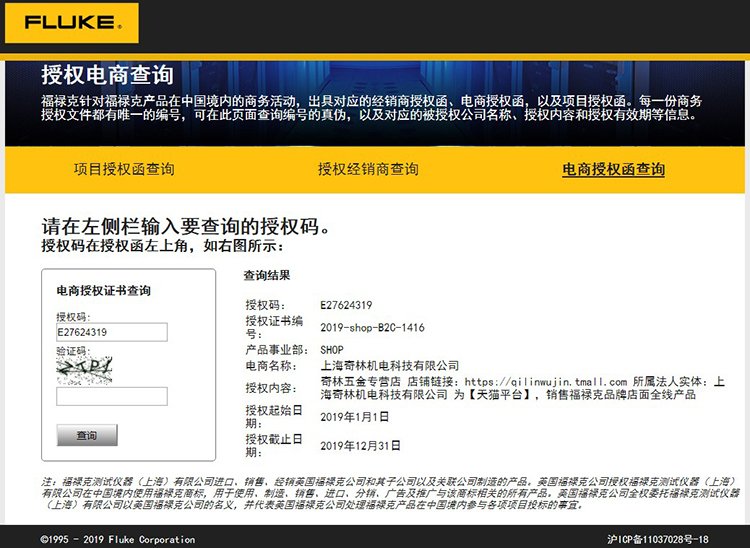
Task: Click the certificate number 2019-shop-B2C-1416
Action: click(373, 328)
